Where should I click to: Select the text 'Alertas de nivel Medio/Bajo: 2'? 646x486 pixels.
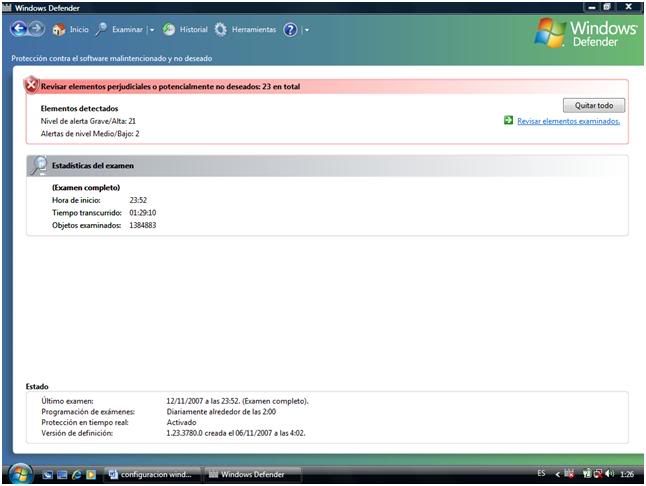point(90,134)
